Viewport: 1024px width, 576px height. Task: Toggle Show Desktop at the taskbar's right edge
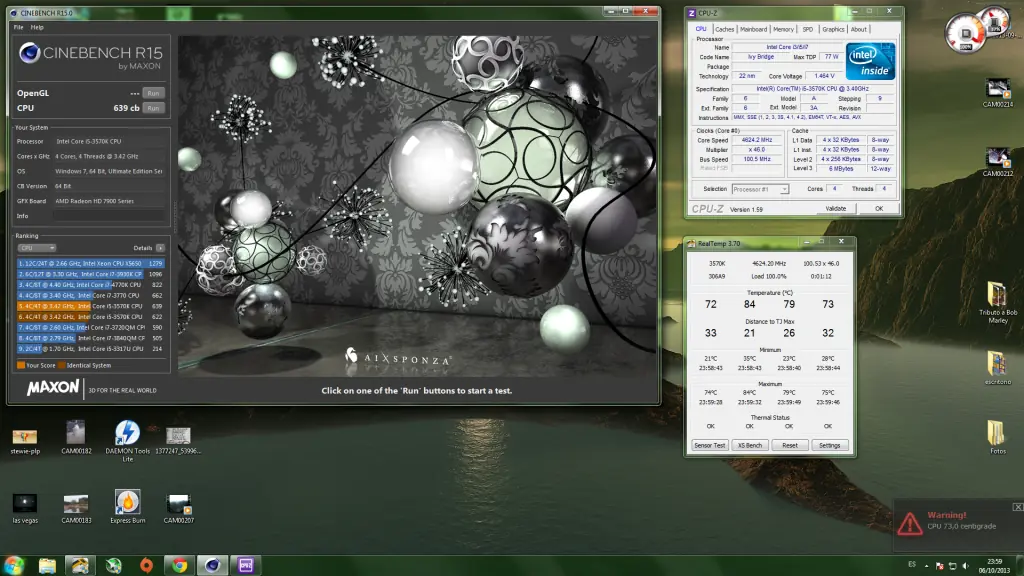click(1020, 566)
